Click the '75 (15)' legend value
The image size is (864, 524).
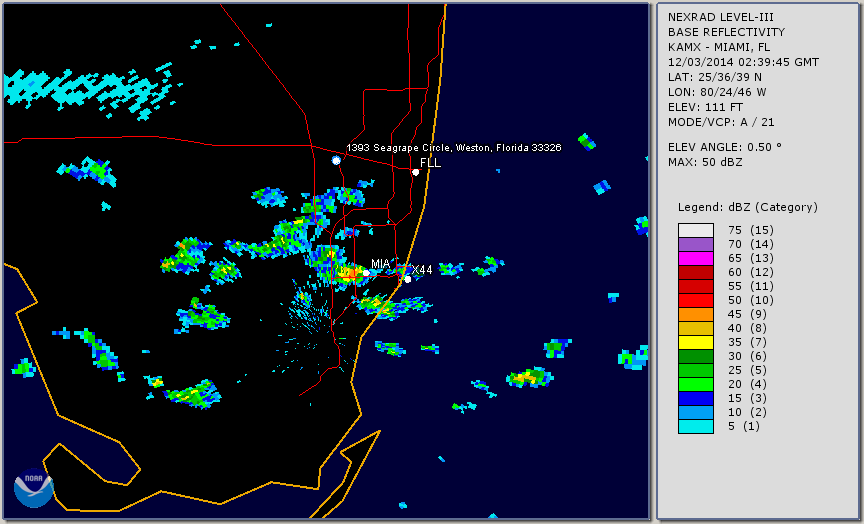click(750, 230)
